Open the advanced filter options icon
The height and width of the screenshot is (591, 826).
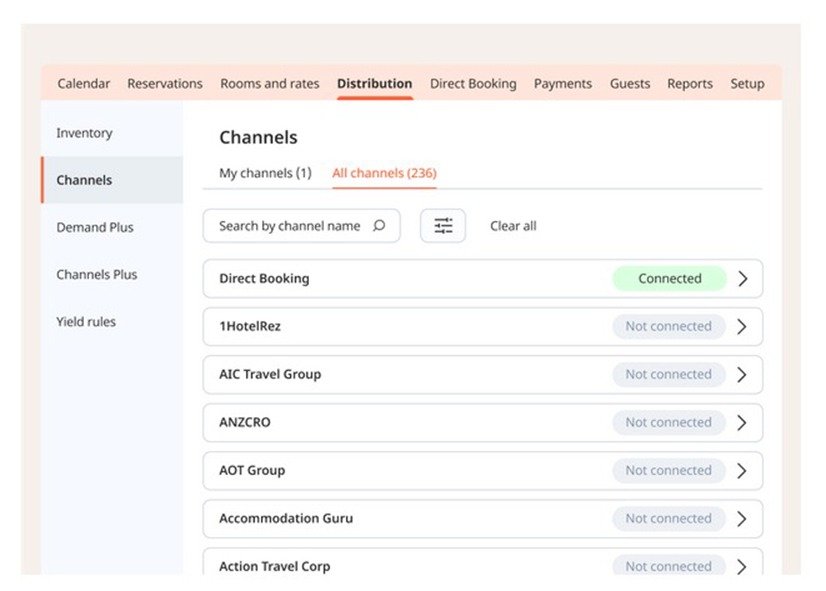tap(442, 225)
